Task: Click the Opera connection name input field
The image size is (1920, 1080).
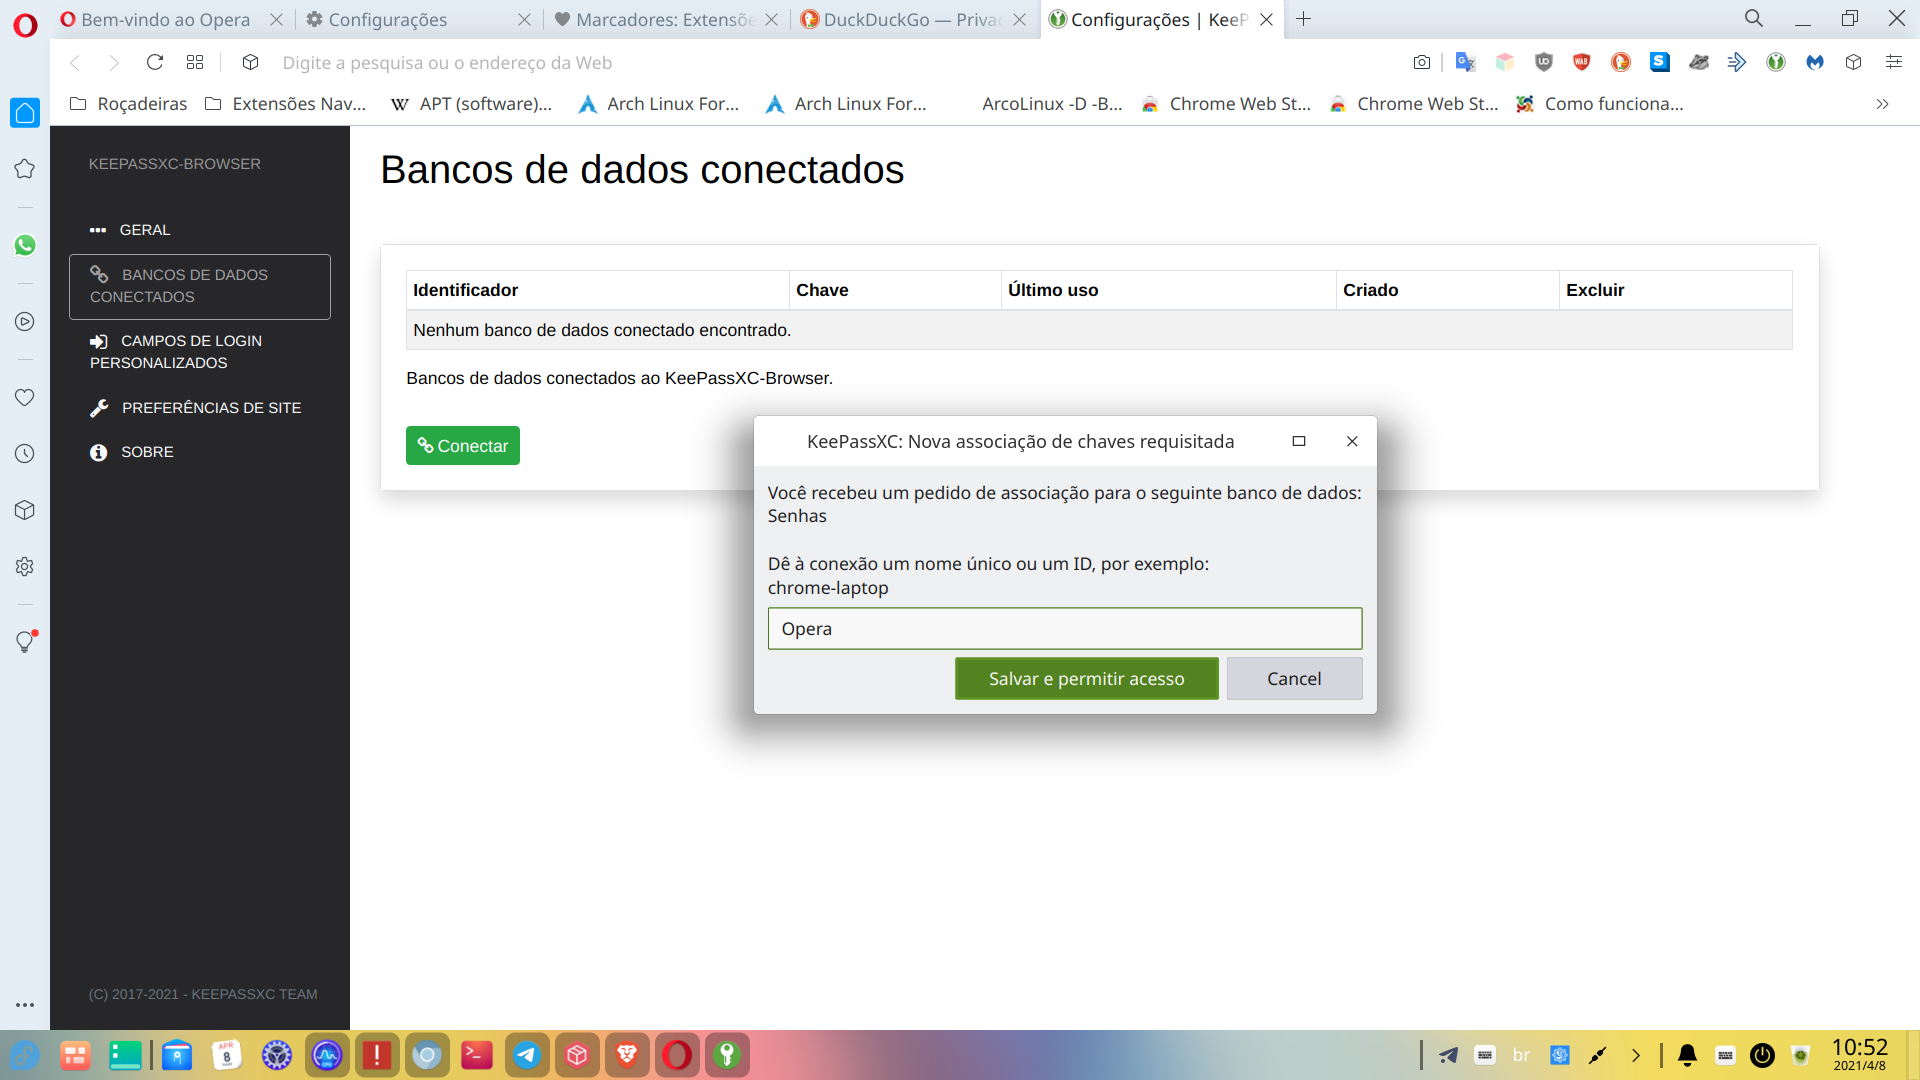Action: pyautogui.click(x=1064, y=628)
